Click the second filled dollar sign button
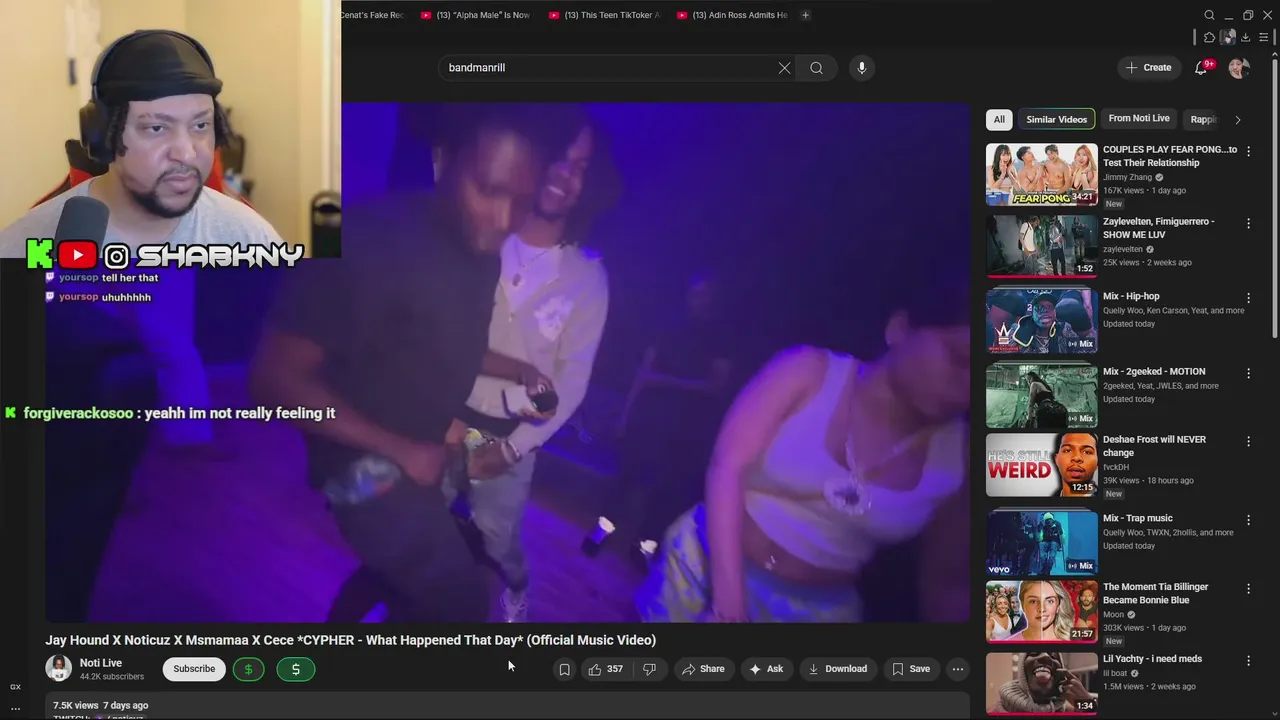 [x=296, y=669]
